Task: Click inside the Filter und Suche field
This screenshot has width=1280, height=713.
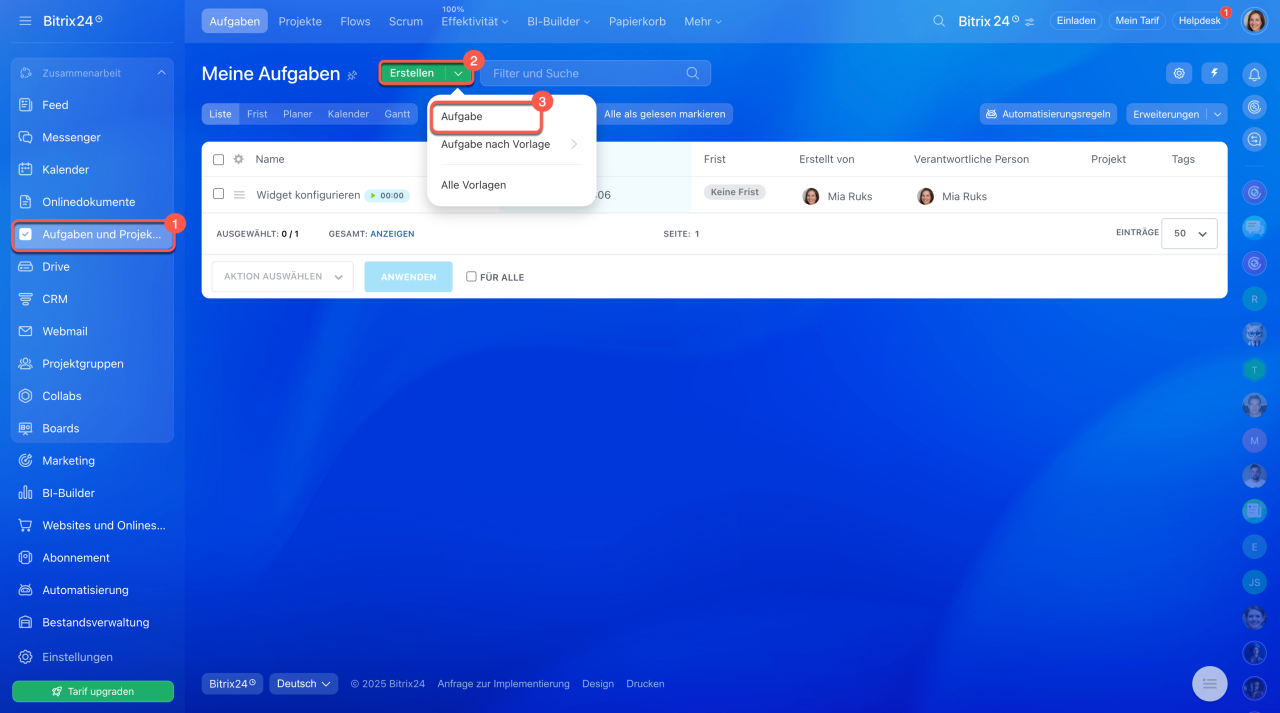Action: 596,73
